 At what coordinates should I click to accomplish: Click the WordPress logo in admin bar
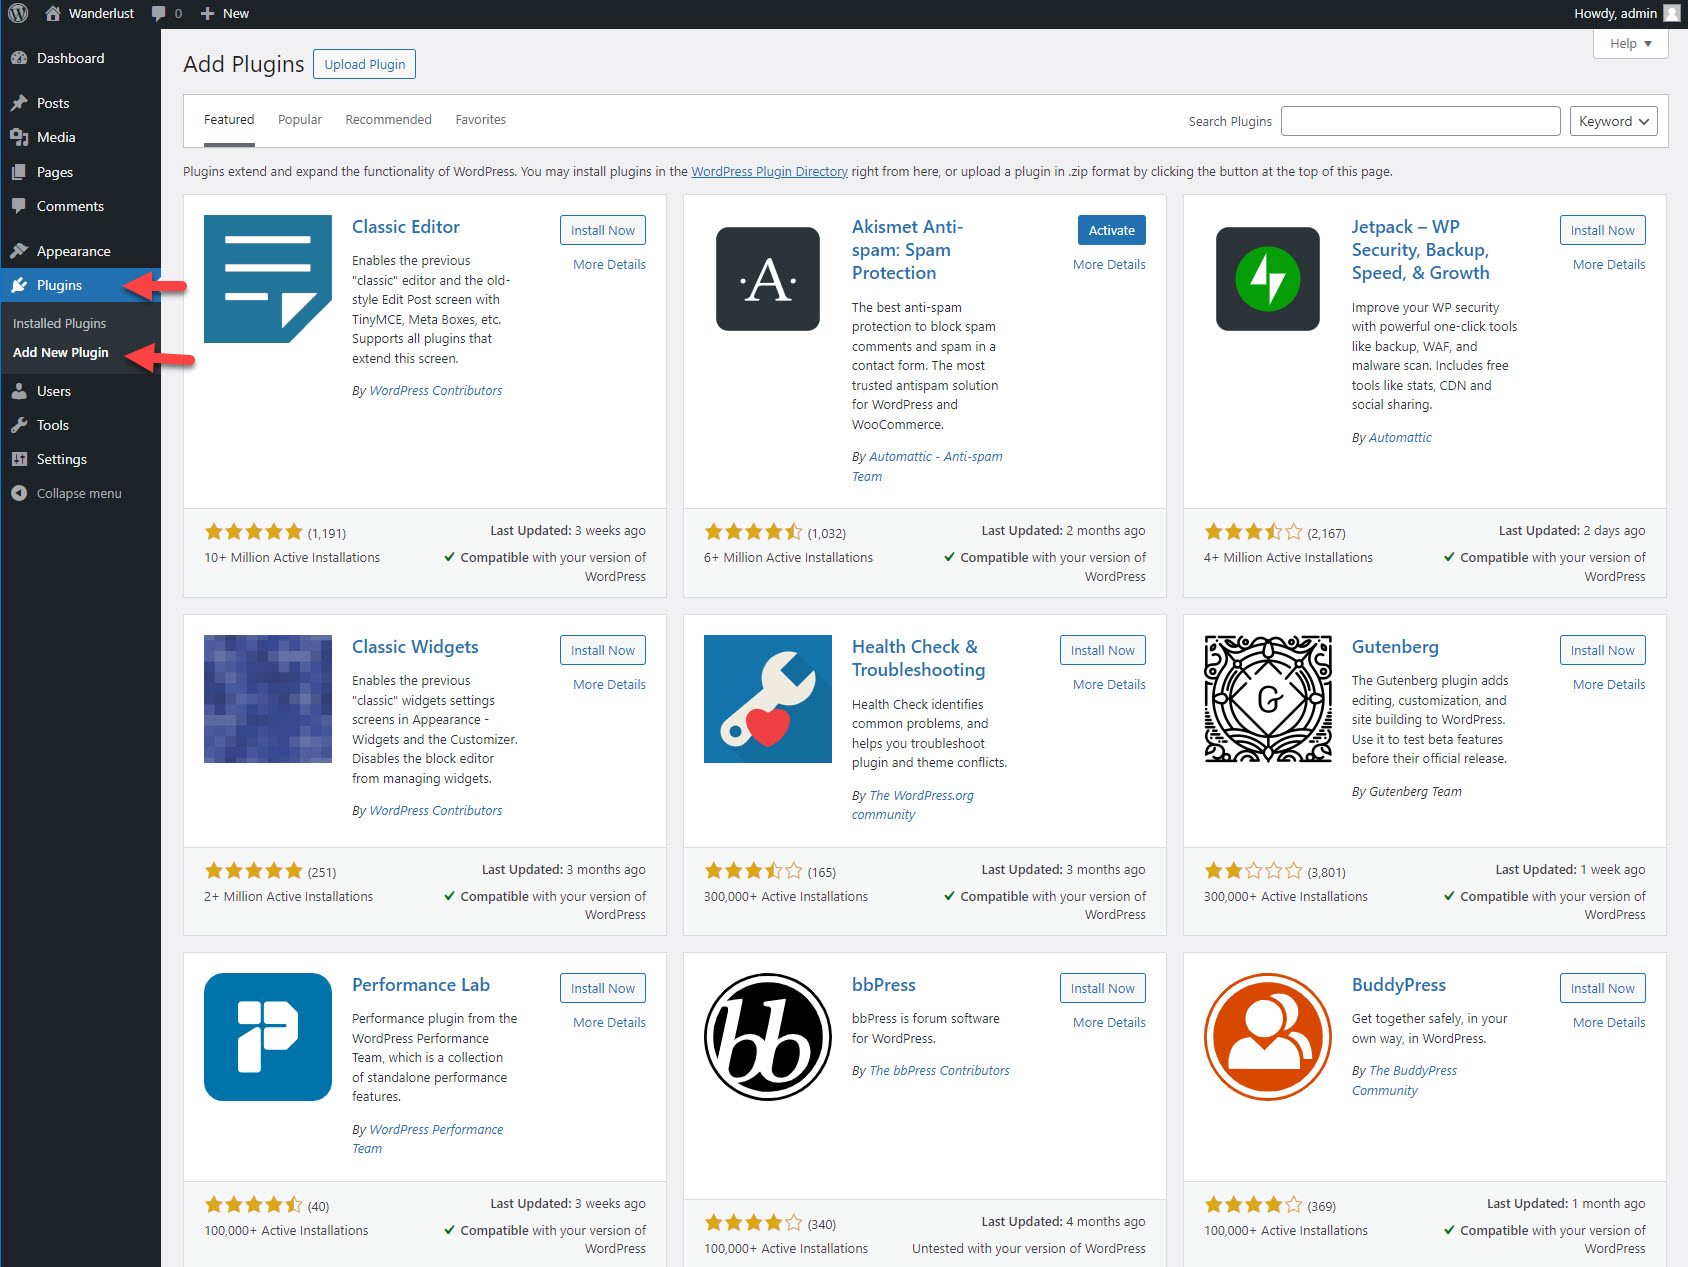pos(18,14)
